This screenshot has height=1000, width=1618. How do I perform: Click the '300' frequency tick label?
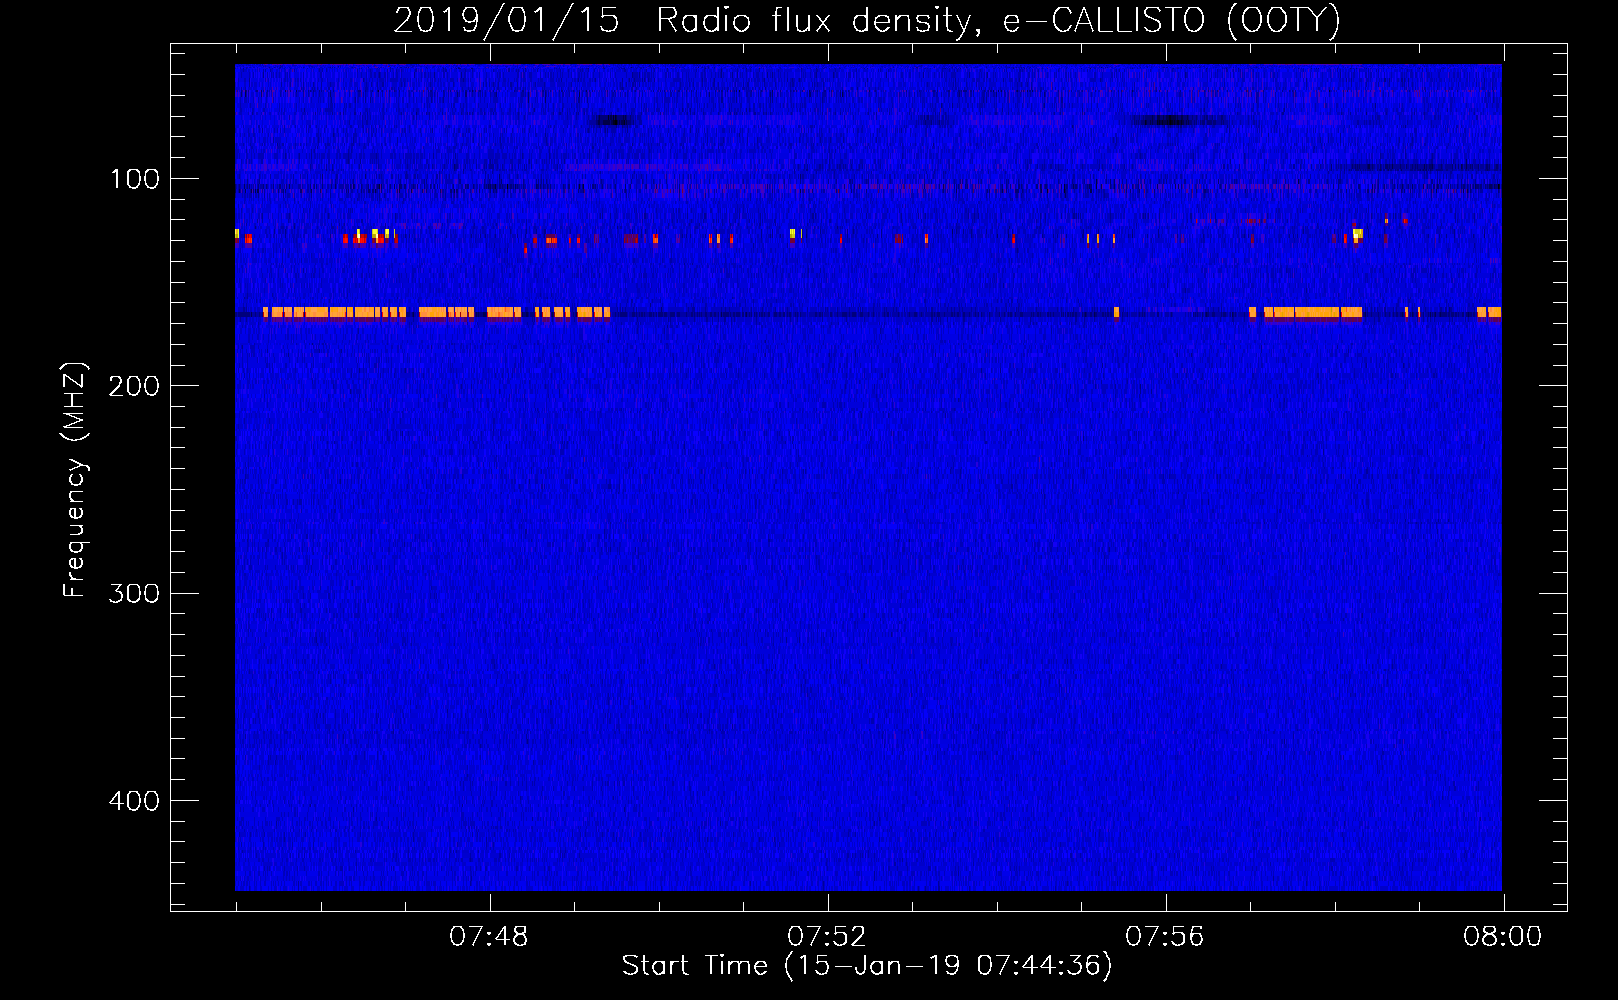click(134, 594)
